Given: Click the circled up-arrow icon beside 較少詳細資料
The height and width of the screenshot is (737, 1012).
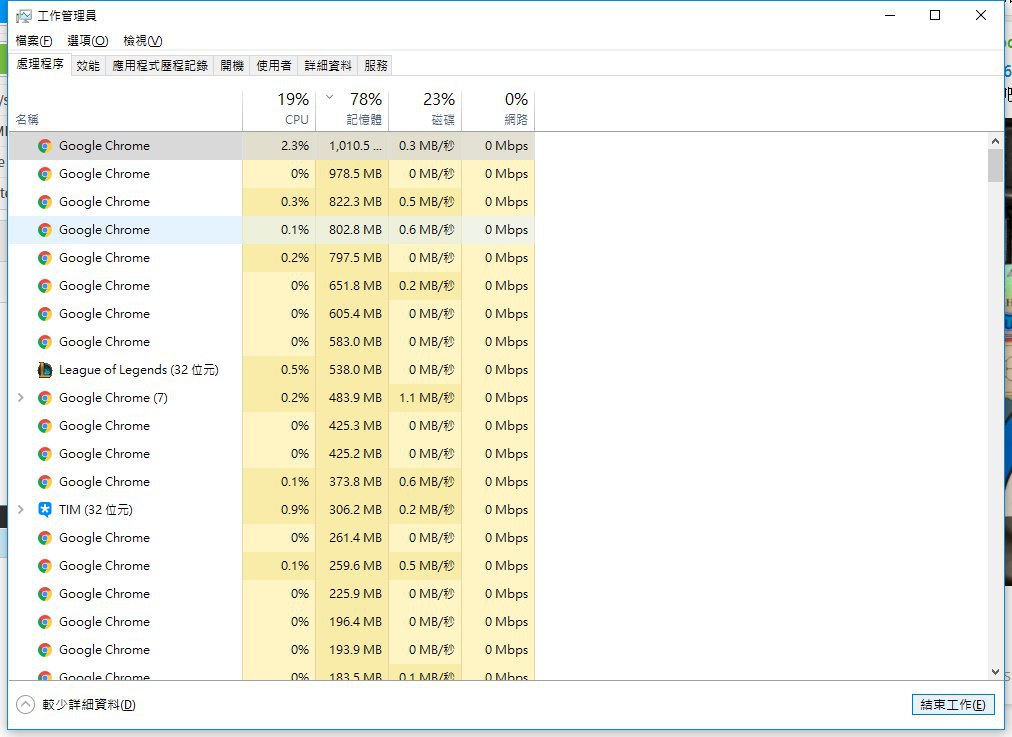Looking at the screenshot, I should pyautogui.click(x=25, y=705).
